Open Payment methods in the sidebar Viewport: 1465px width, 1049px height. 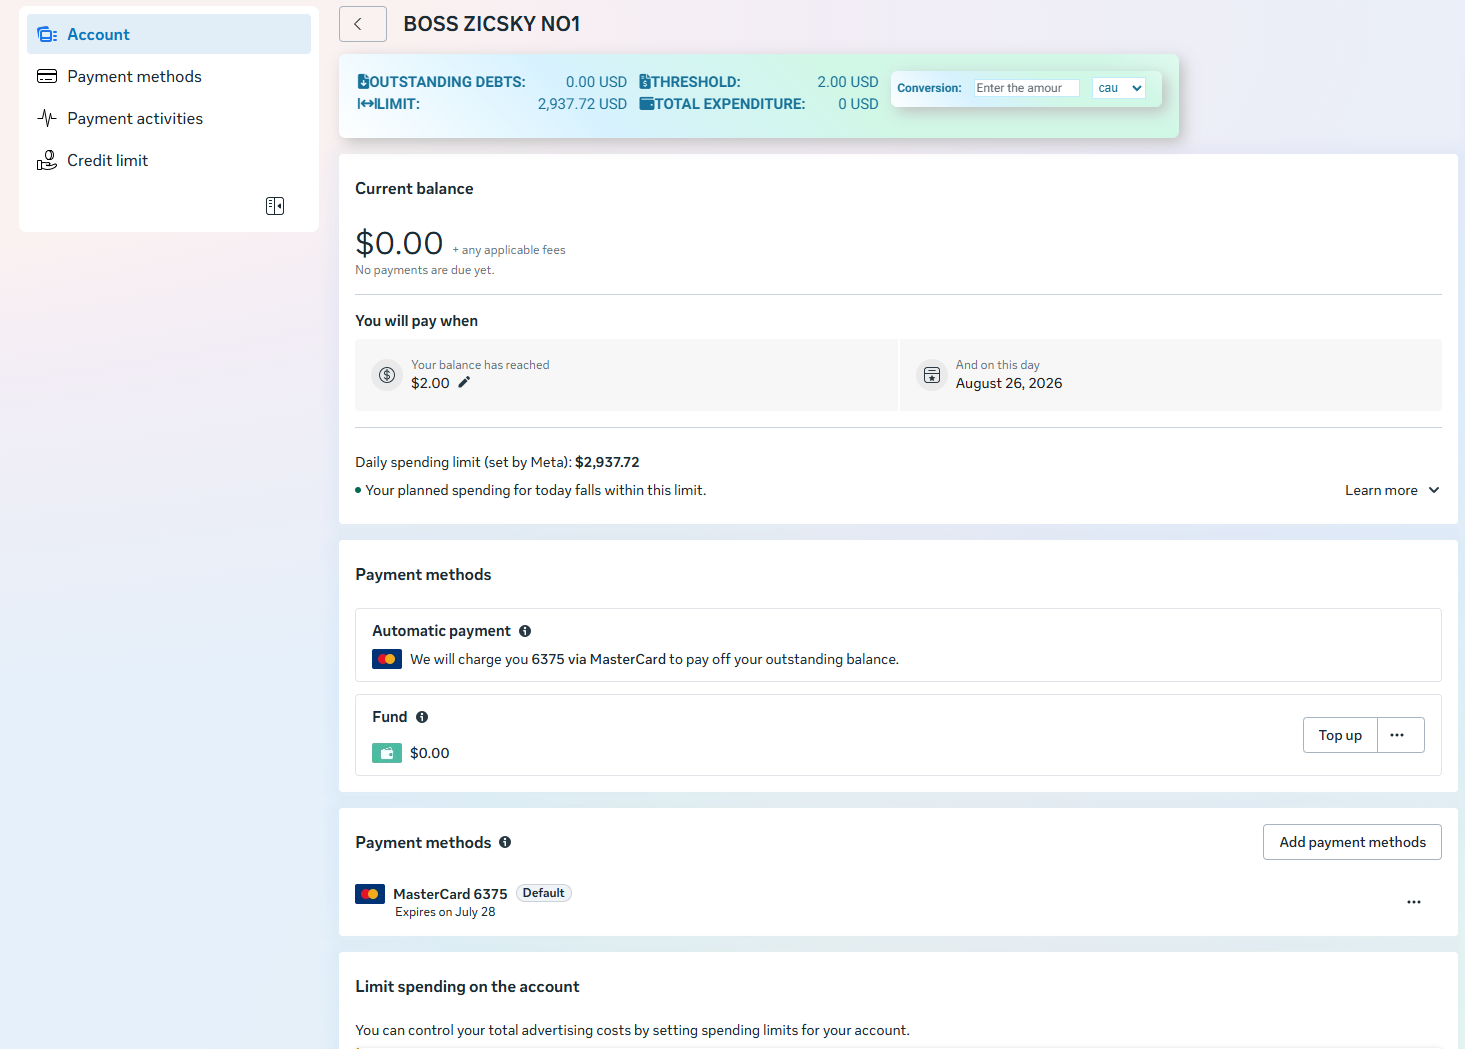tap(169, 76)
